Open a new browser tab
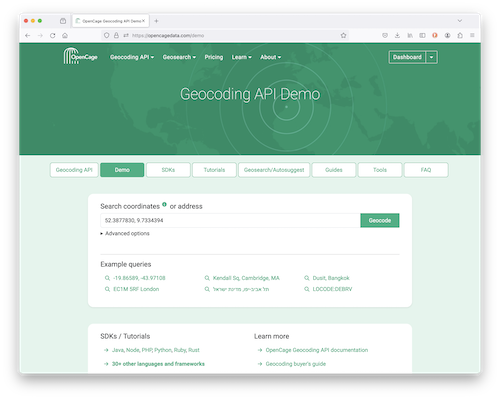The height and width of the screenshot is (399, 500). coord(156,21)
